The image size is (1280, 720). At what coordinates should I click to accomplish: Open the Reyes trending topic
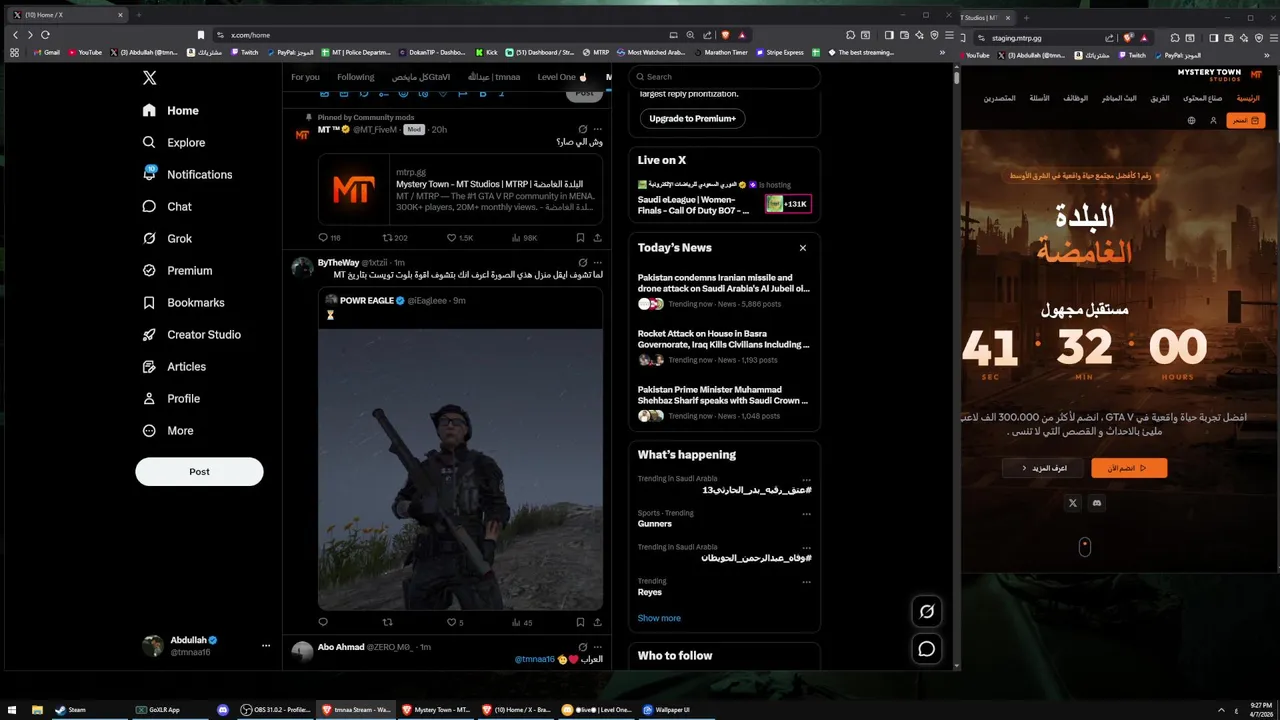650,592
